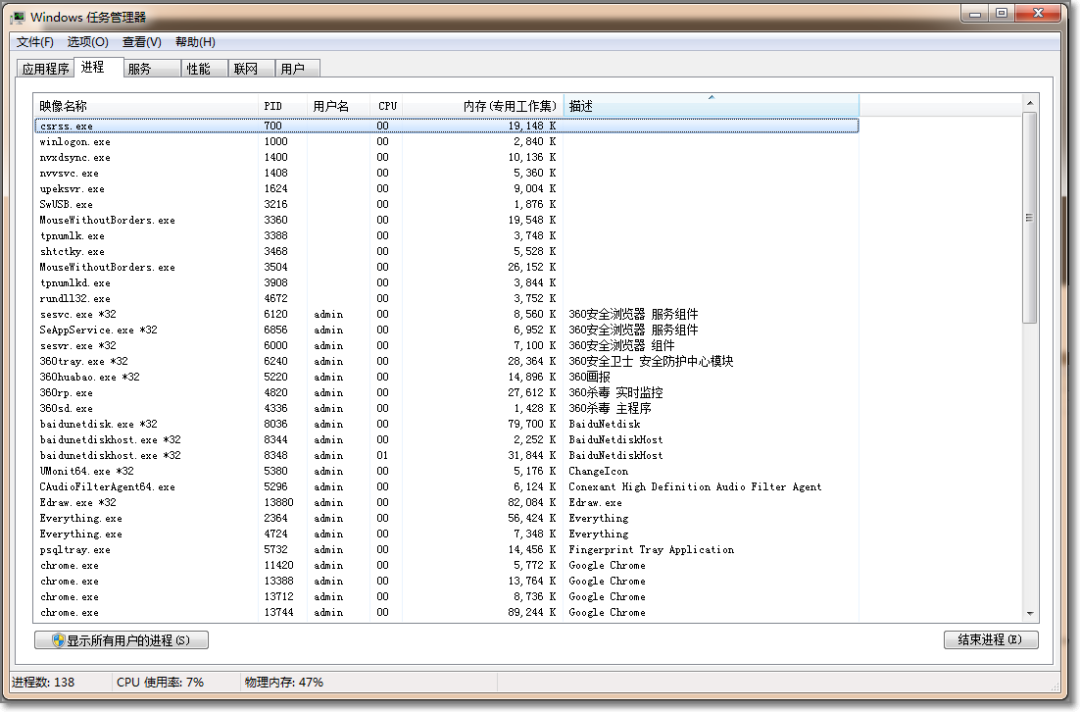Select the SeAppService.exe *32 process

click(x=446, y=330)
